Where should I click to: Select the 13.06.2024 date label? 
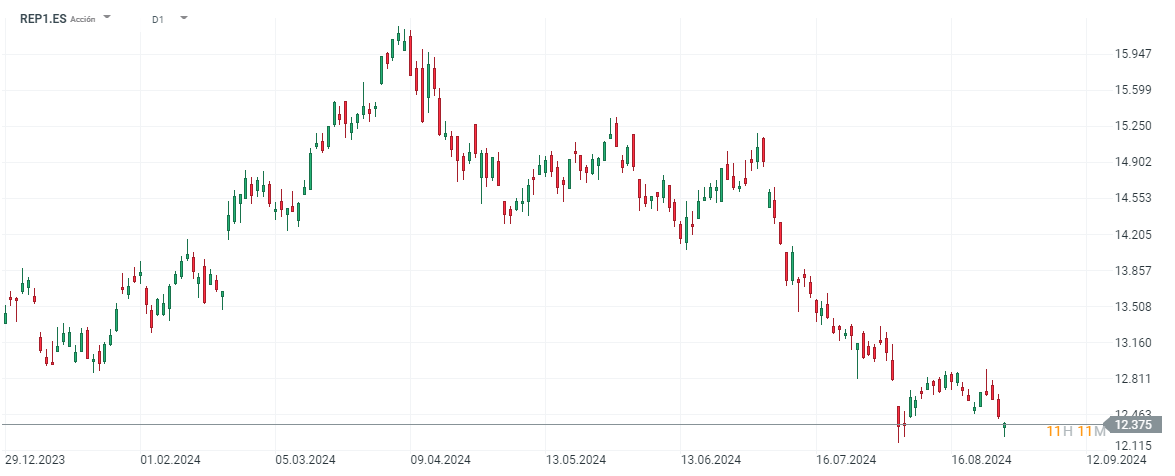pos(711,460)
